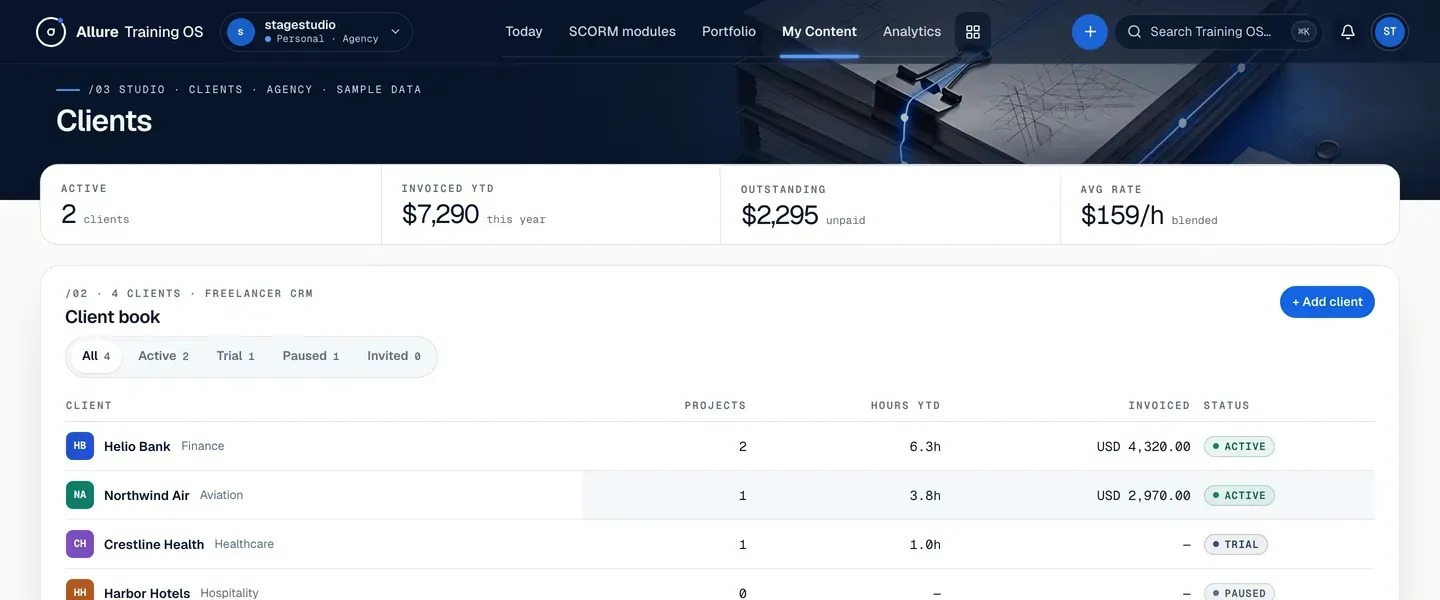Open the Helio Bank client name

(137, 446)
